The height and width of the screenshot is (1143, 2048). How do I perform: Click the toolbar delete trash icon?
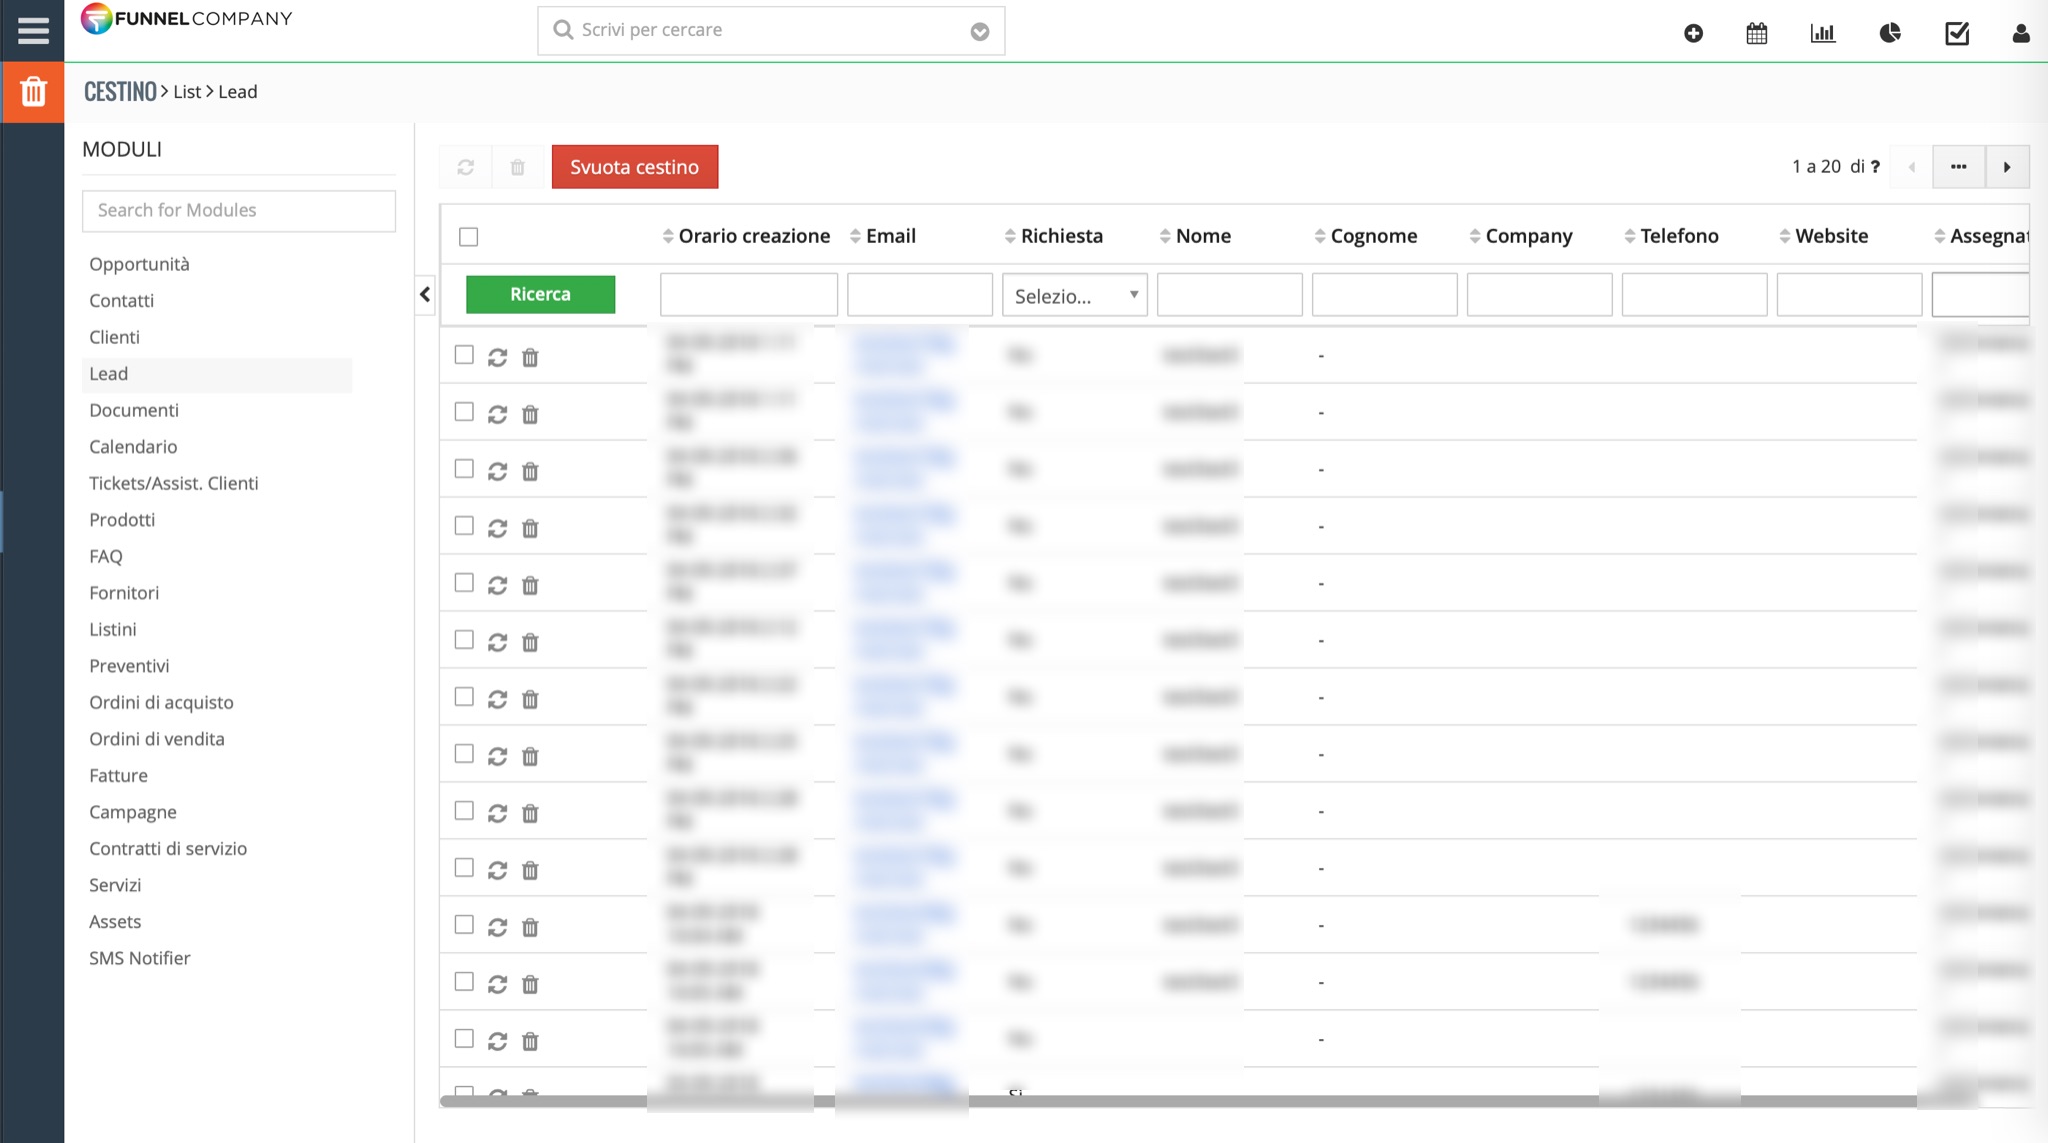pyautogui.click(x=517, y=167)
